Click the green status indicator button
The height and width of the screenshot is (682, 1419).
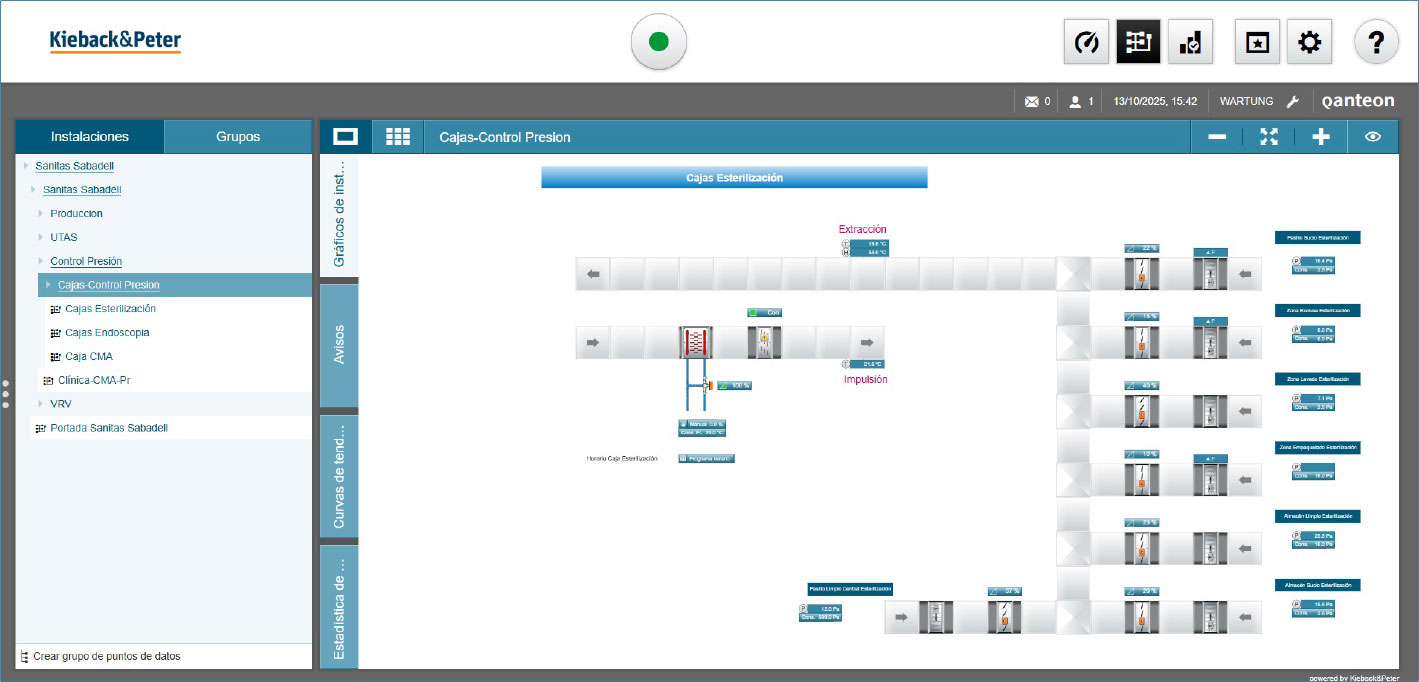point(658,42)
